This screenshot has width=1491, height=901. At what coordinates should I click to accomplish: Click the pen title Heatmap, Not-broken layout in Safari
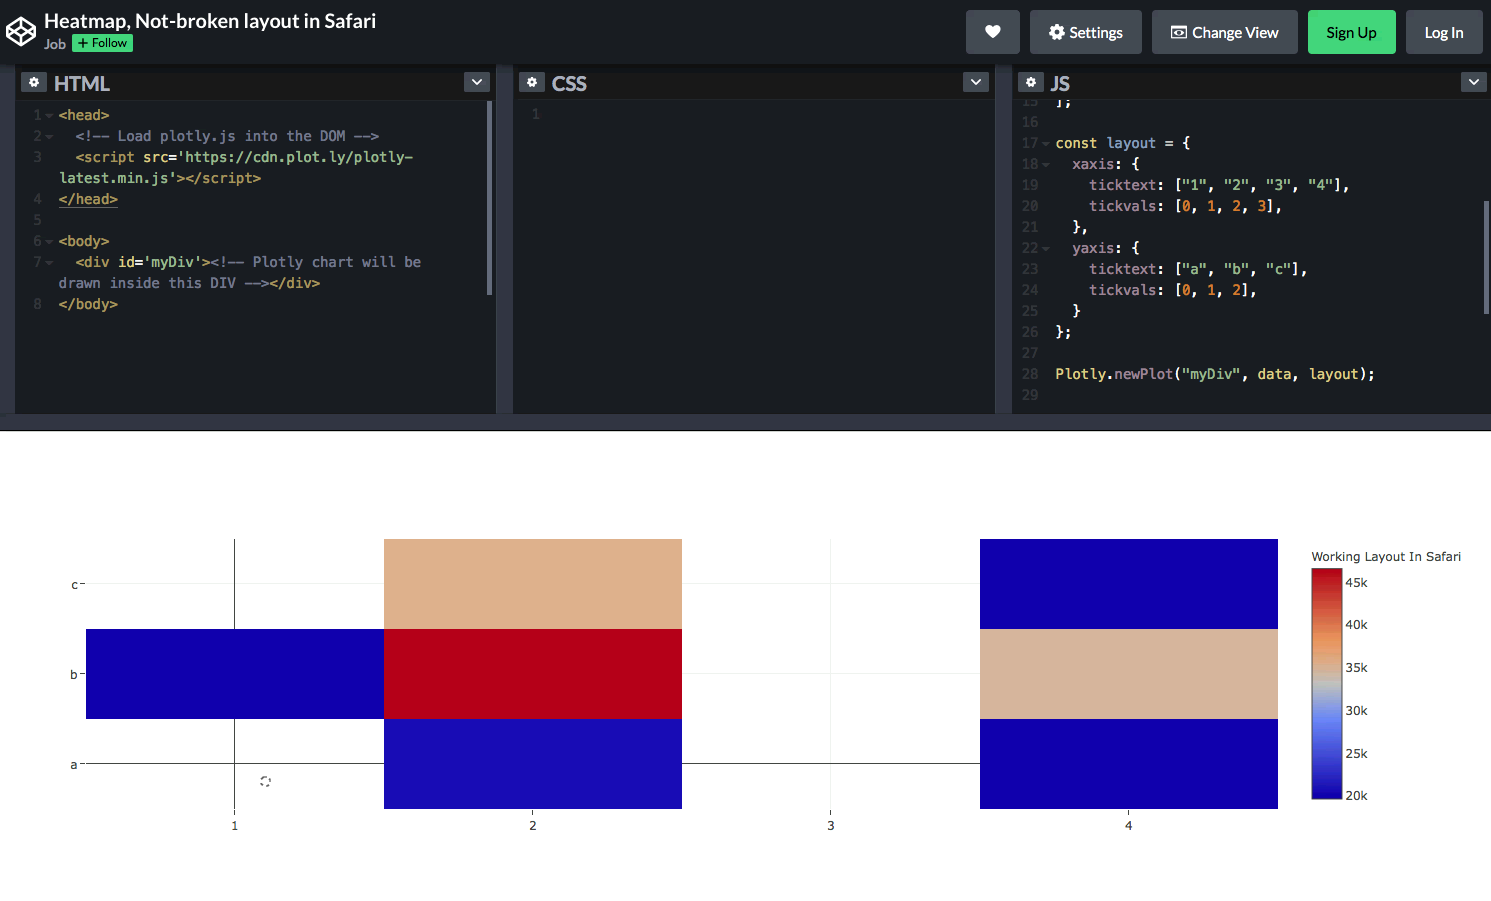click(210, 21)
